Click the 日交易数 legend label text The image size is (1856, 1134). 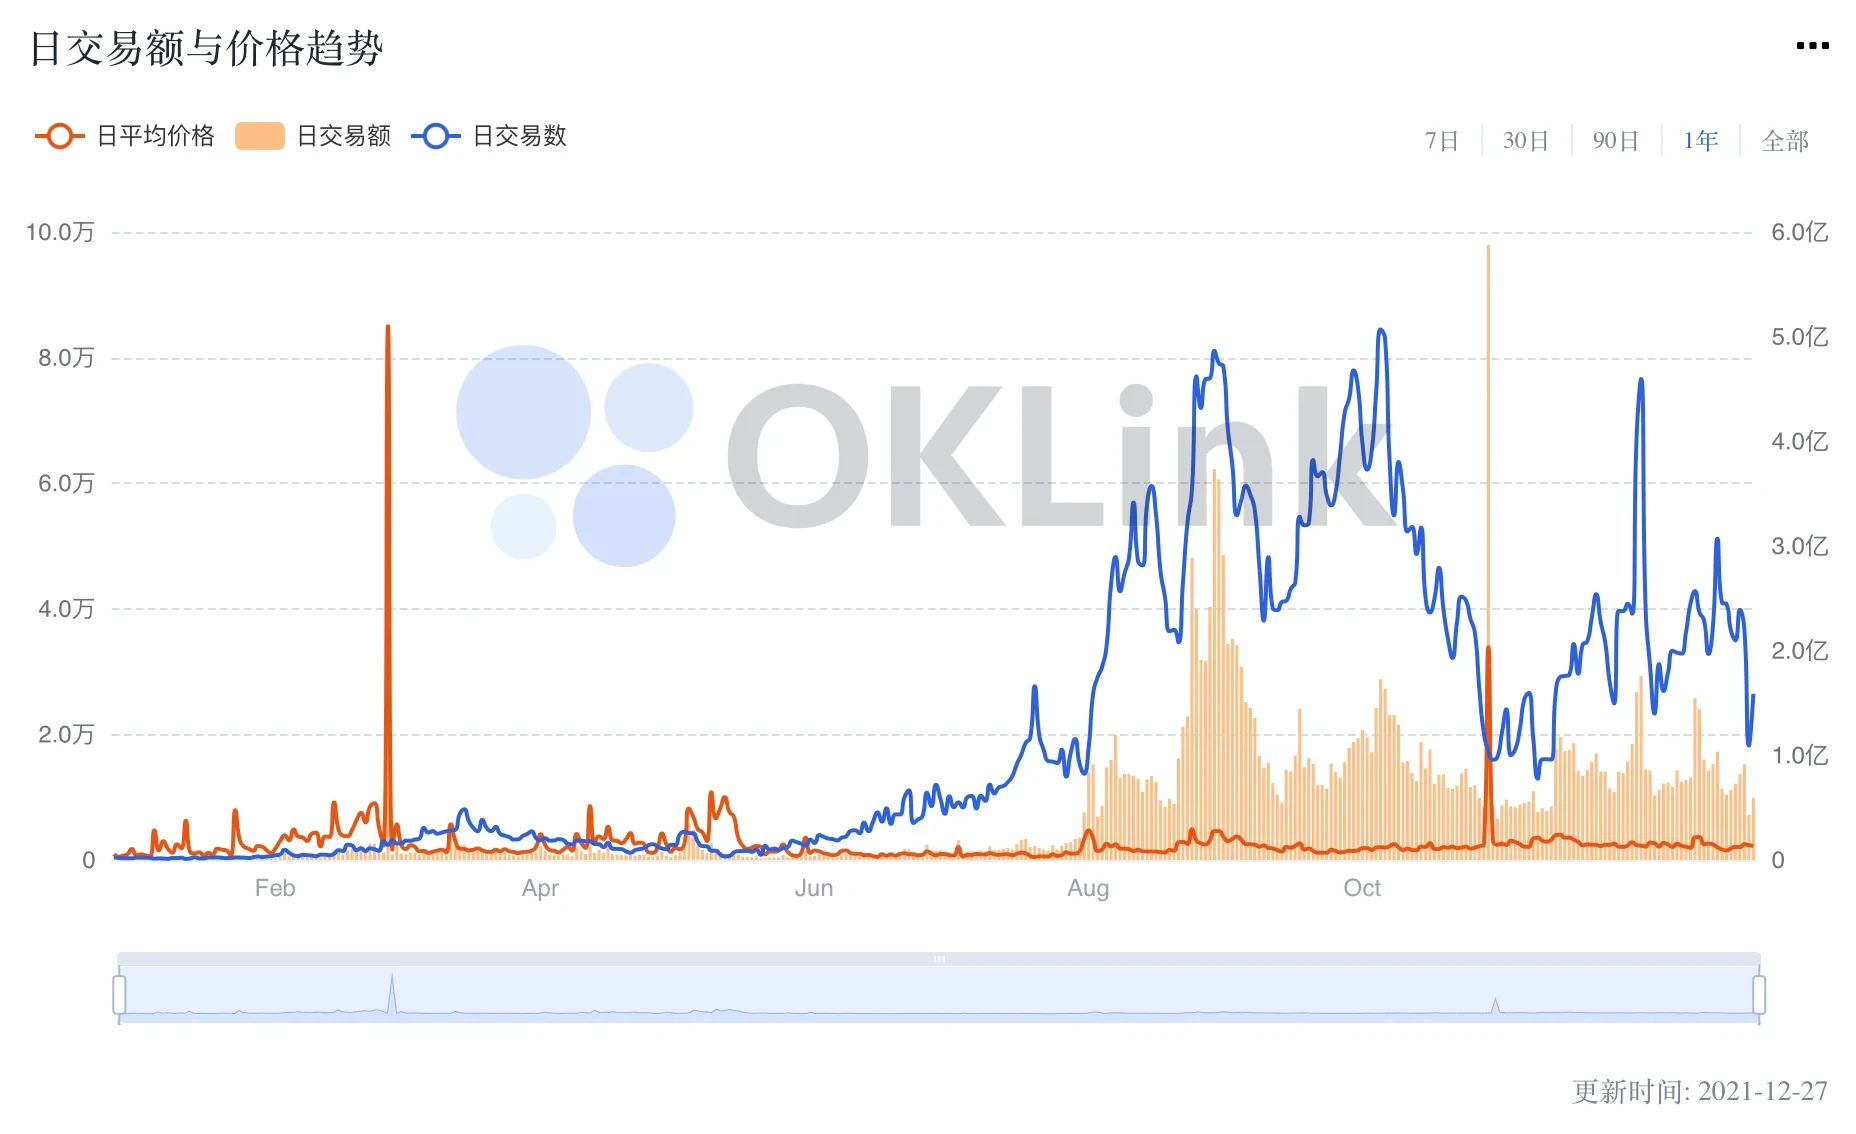coord(519,136)
